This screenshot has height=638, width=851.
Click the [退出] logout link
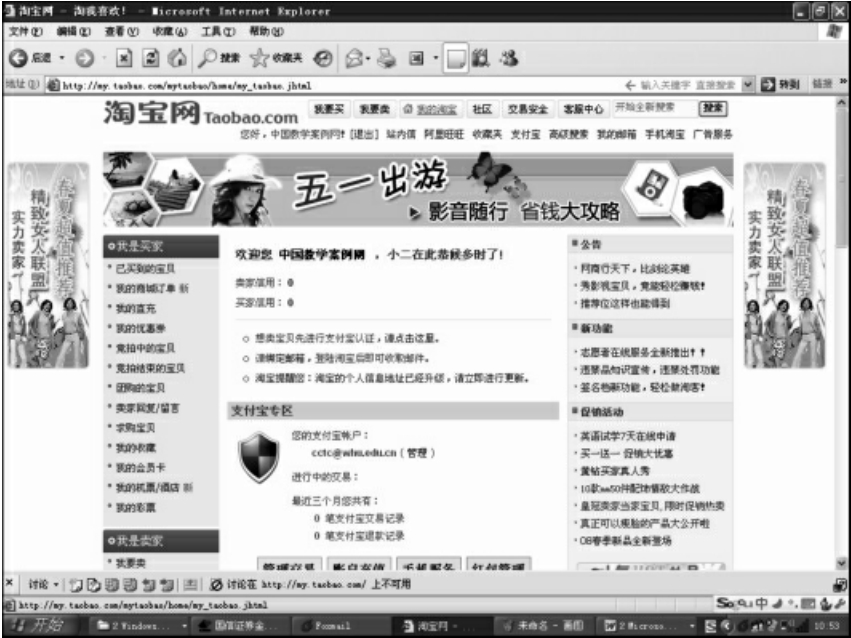[364, 134]
